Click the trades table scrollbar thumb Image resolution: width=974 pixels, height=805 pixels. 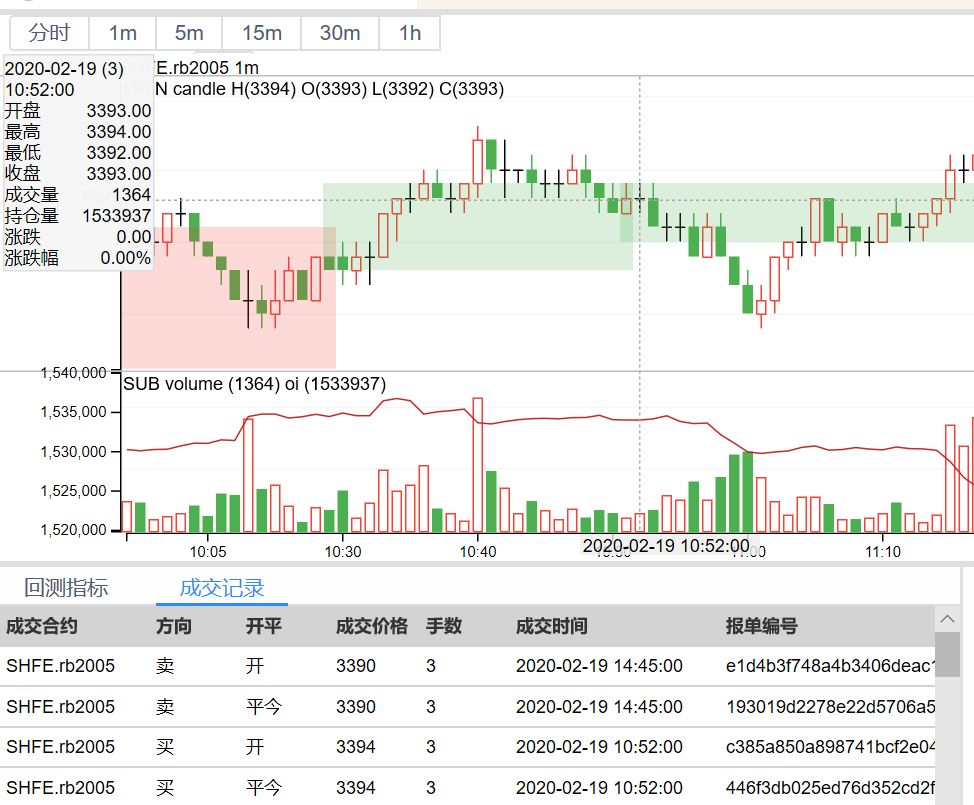pos(947,655)
